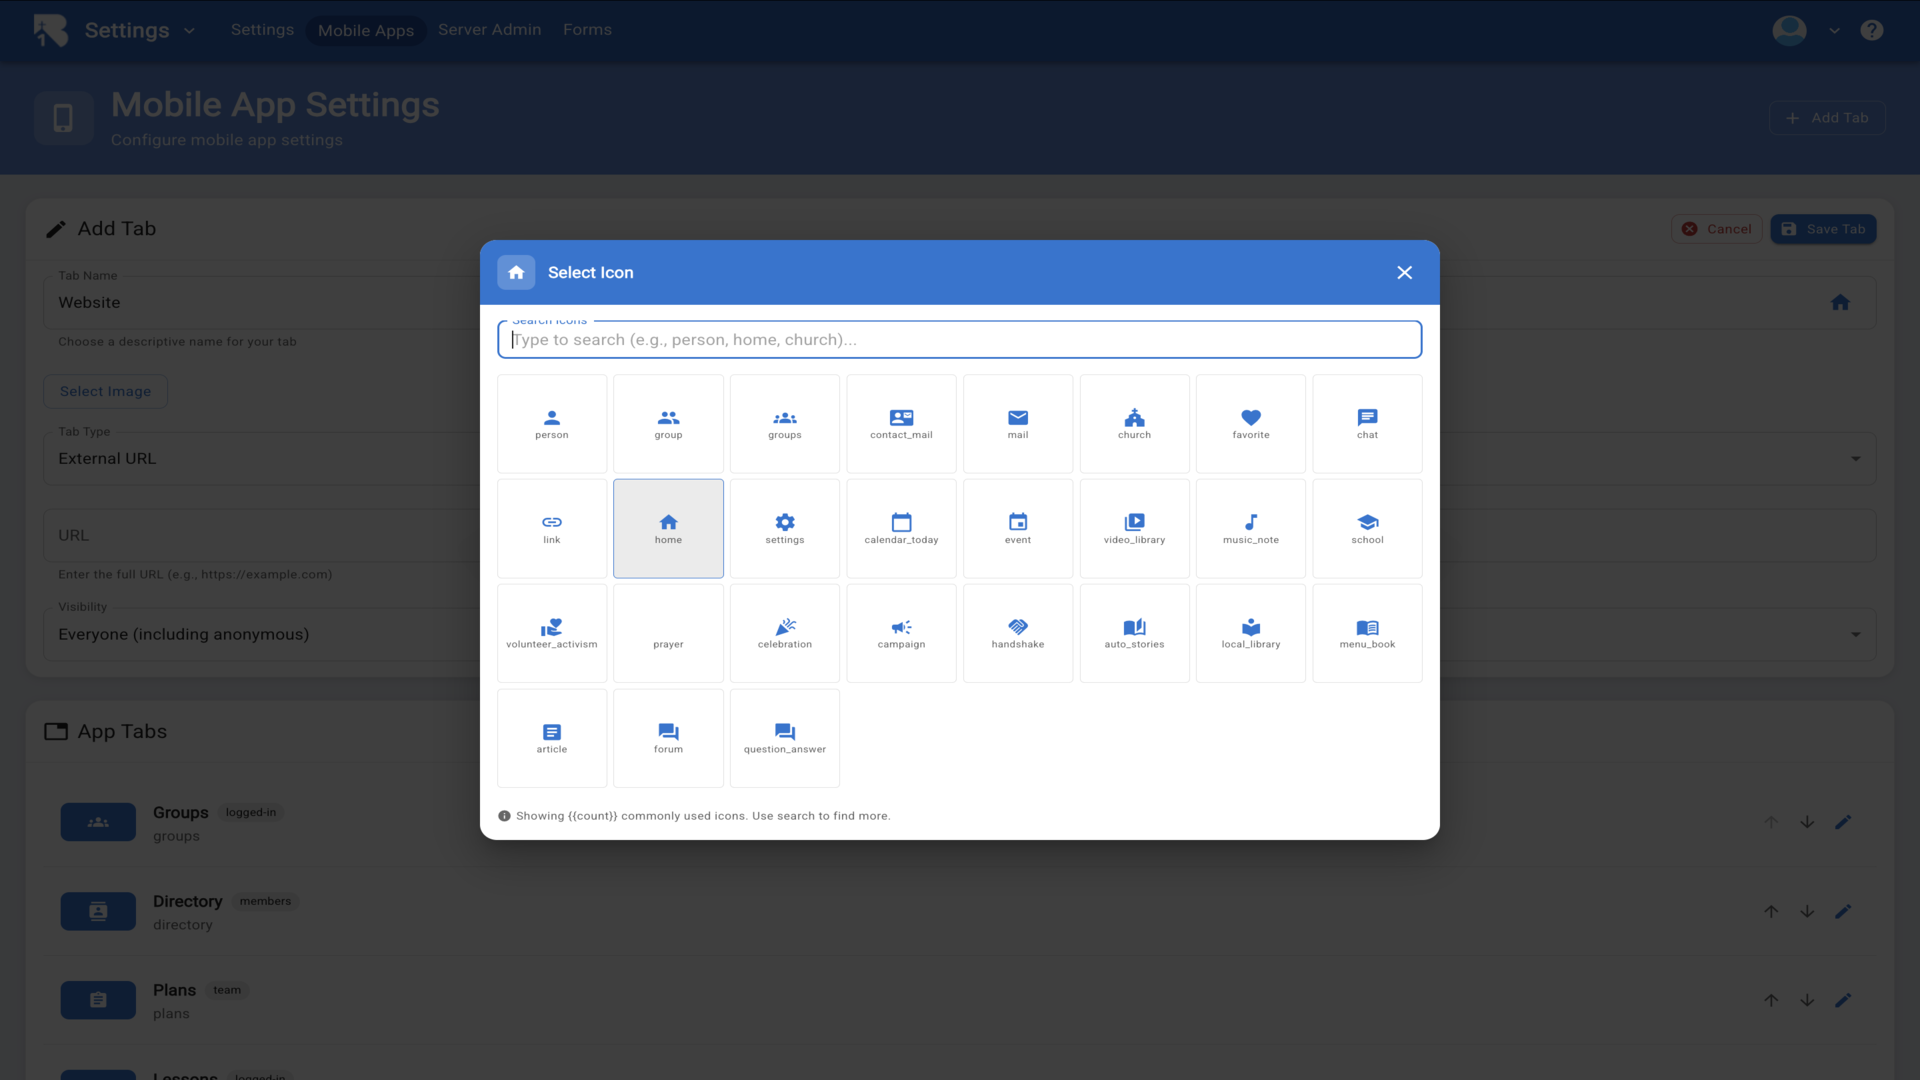Select the video_library icon

(x=1134, y=528)
